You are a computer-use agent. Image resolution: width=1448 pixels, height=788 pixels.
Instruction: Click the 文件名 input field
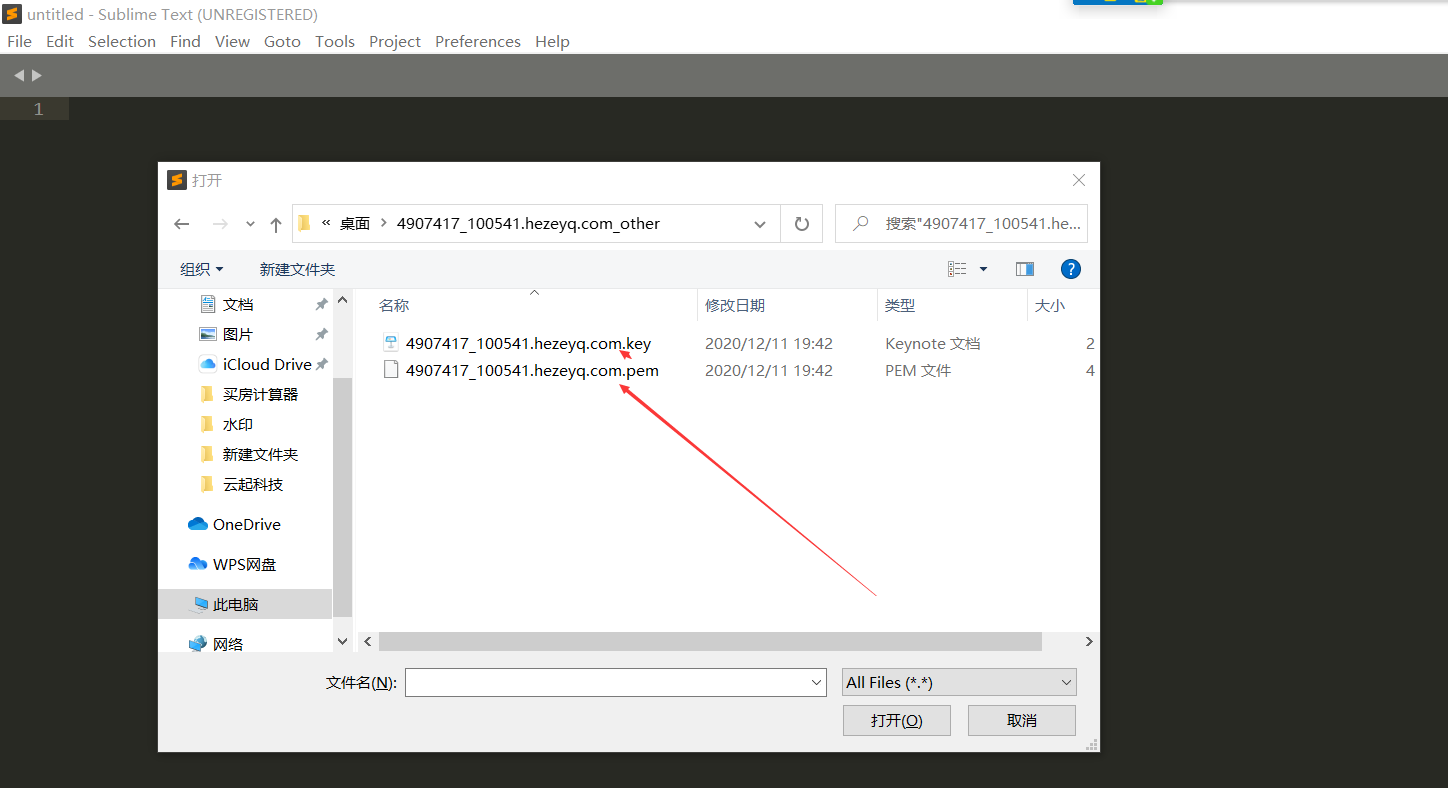pos(610,682)
